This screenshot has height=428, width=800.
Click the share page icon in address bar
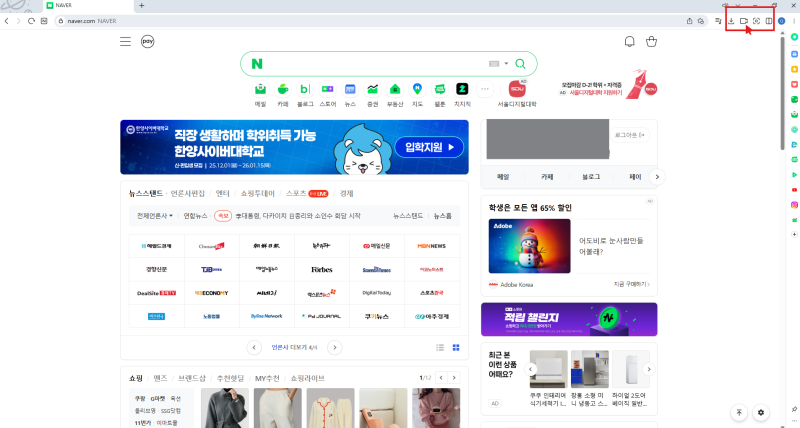[689, 21]
